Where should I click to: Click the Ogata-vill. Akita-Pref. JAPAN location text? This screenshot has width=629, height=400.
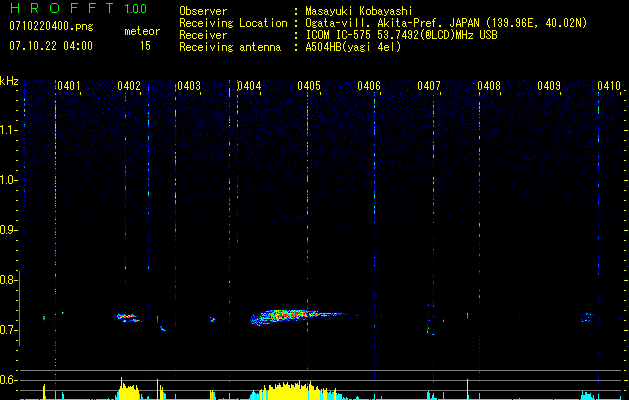pos(446,23)
